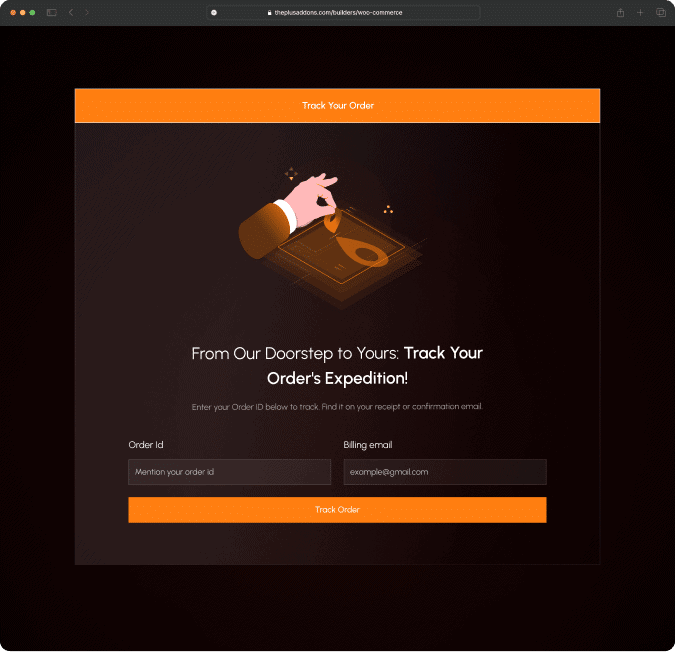Open the privacy report shield icon
Viewport: 675px width, 652px height.
coord(214,12)
